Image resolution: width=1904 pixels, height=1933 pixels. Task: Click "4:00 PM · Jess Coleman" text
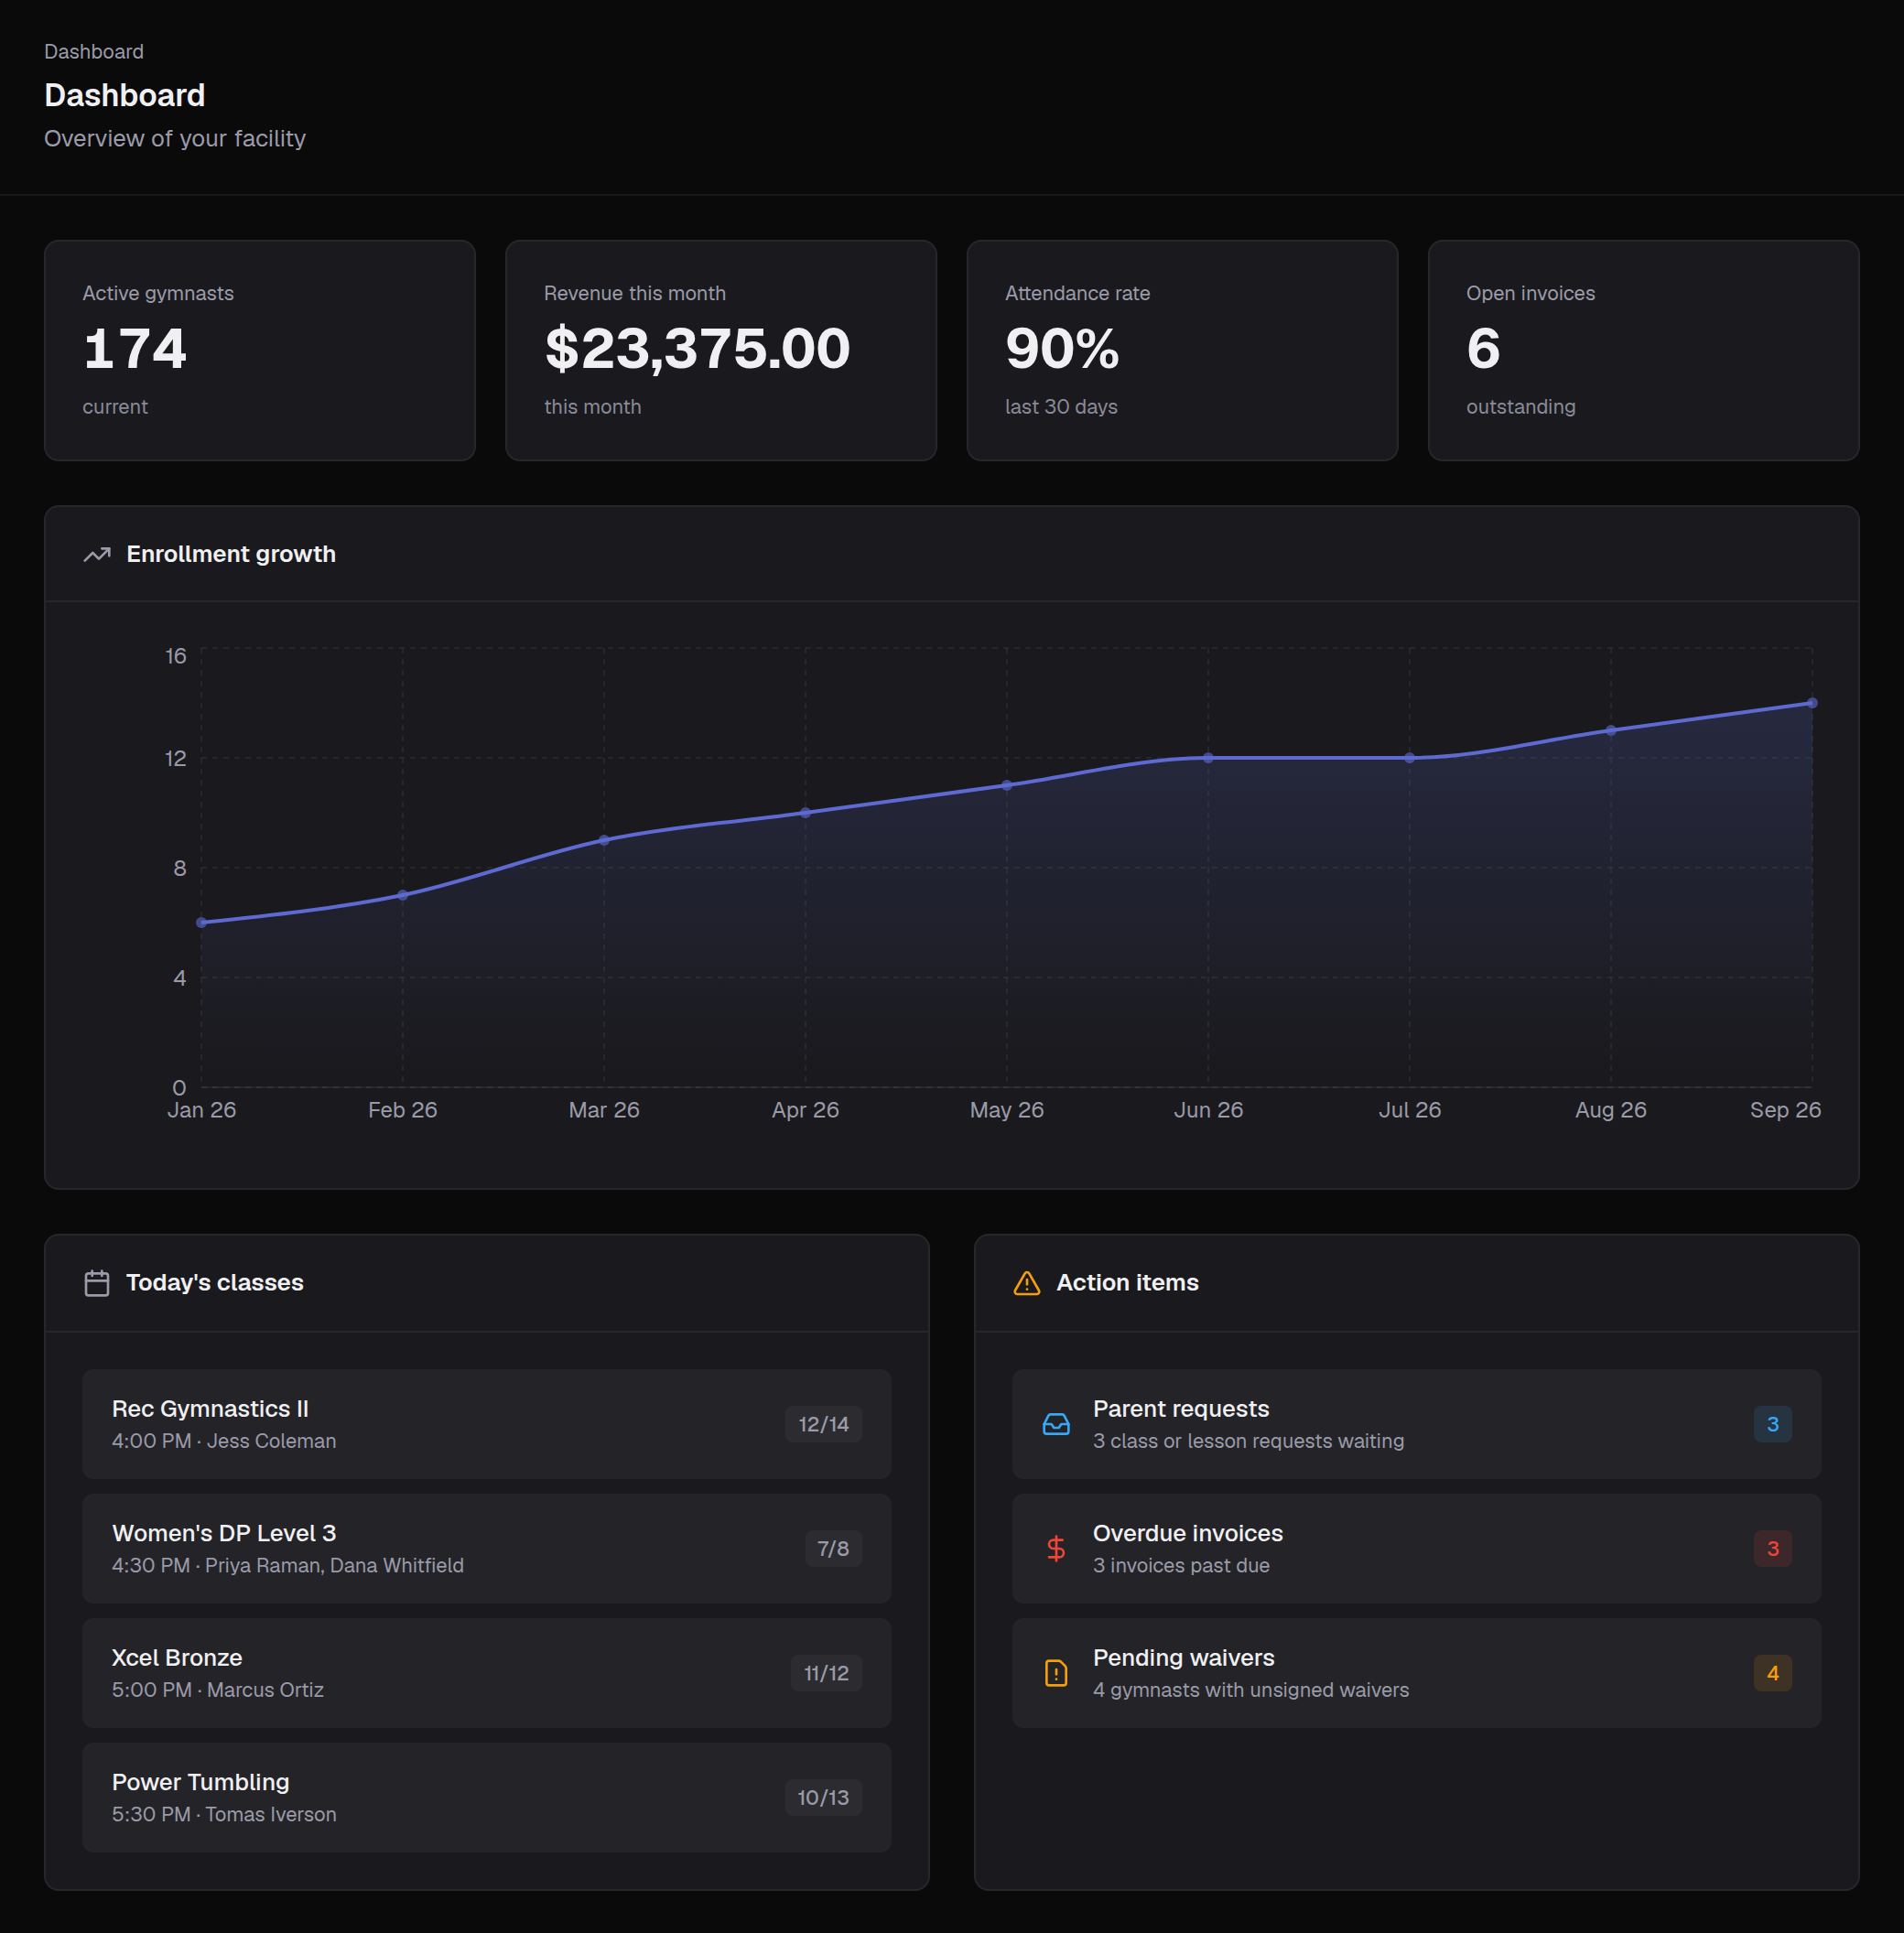[x=224, y=1441]
